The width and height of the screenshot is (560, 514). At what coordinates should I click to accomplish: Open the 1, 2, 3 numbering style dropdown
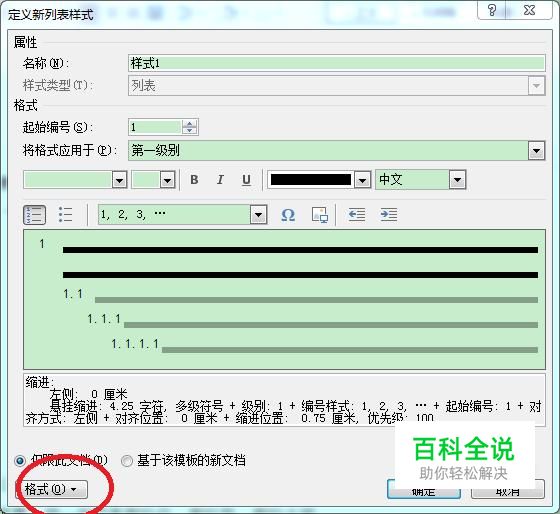point(258,215)
